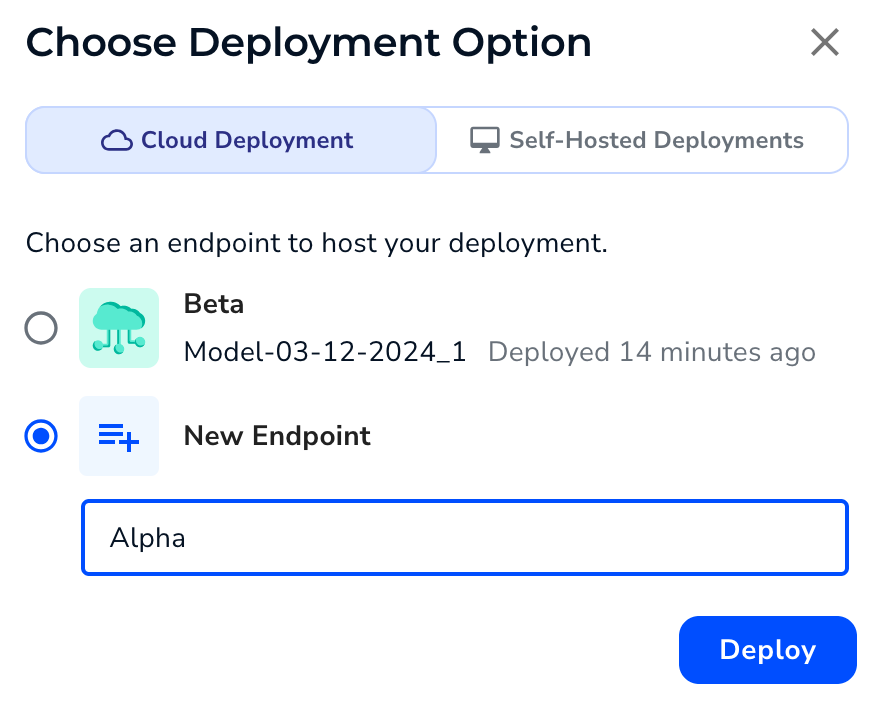Click the Choose Deployment Option title
This screenshot has width=883, height=703.
click(309, 42)
